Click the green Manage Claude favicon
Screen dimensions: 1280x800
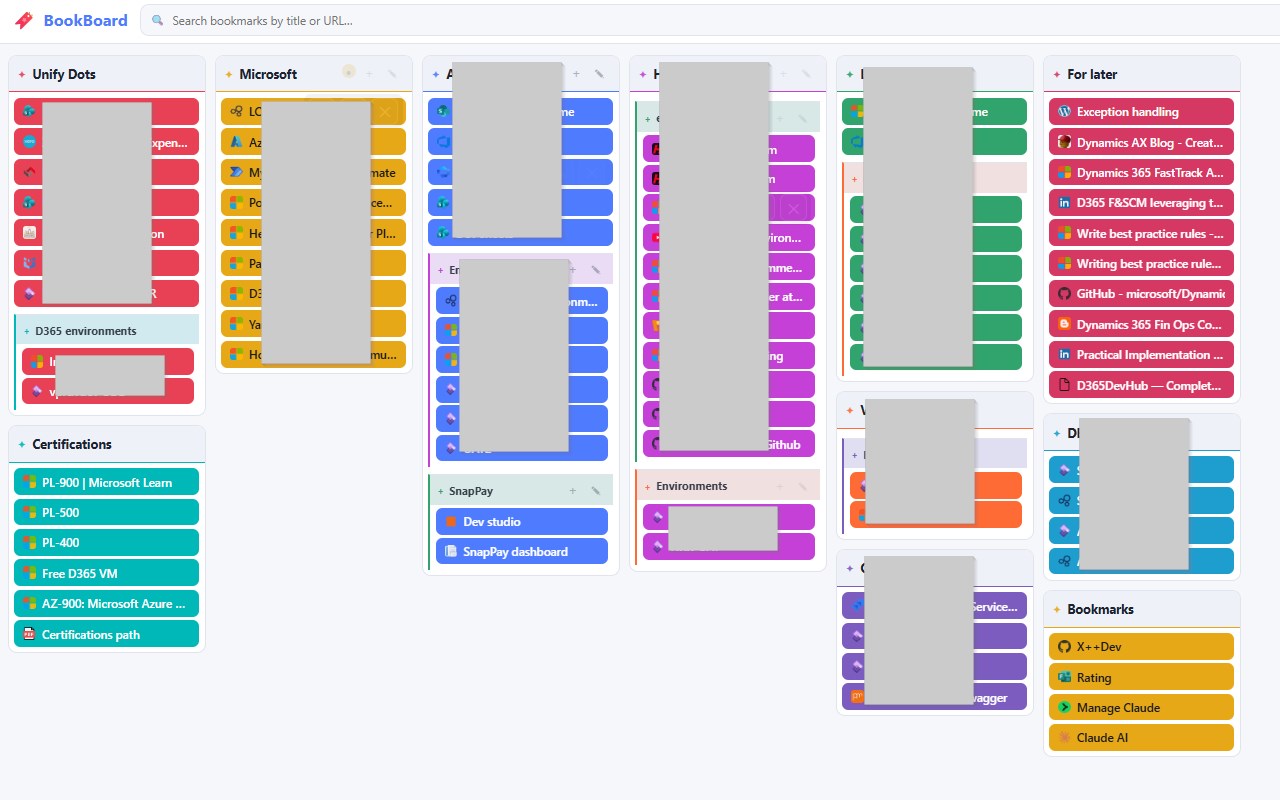(x=1064, y=708)
